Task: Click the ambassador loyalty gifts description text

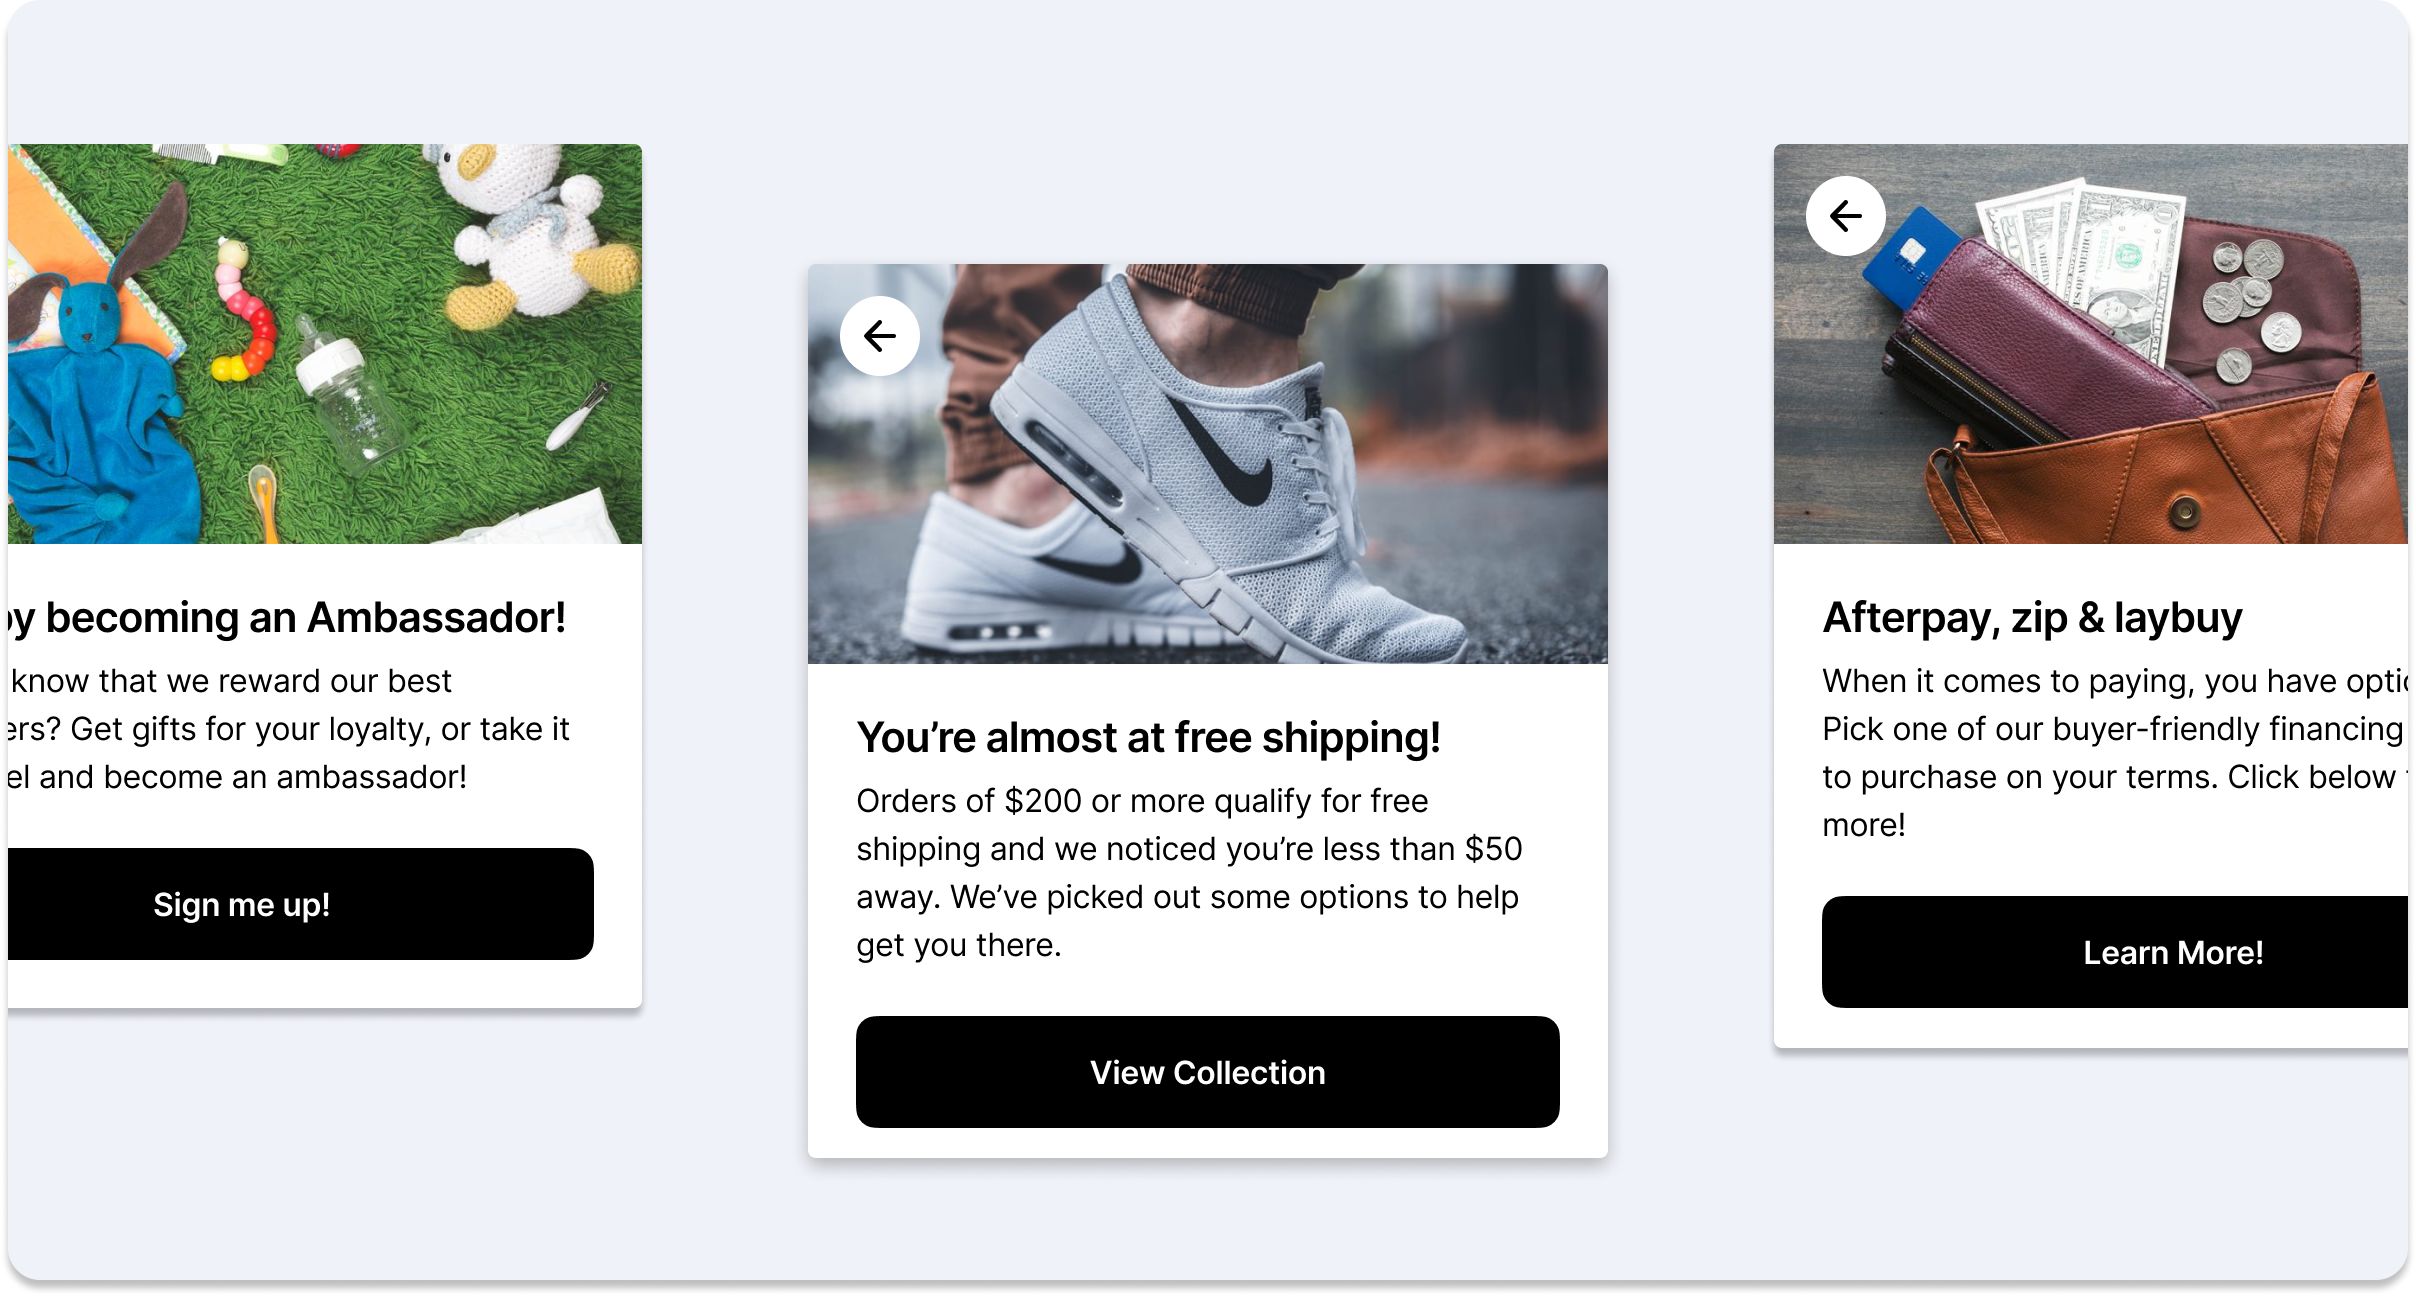Action: coord(290,728)
